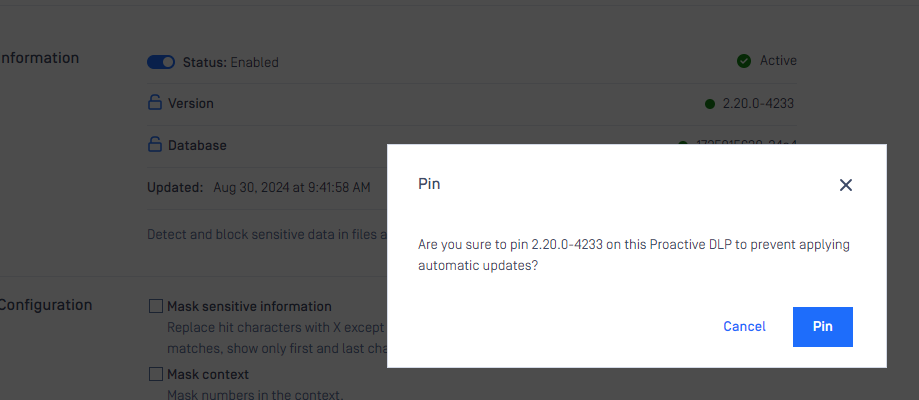Check the Mask sensitive information checkbox
This screenshot has height=400, width=919.
tap(155, 306)
